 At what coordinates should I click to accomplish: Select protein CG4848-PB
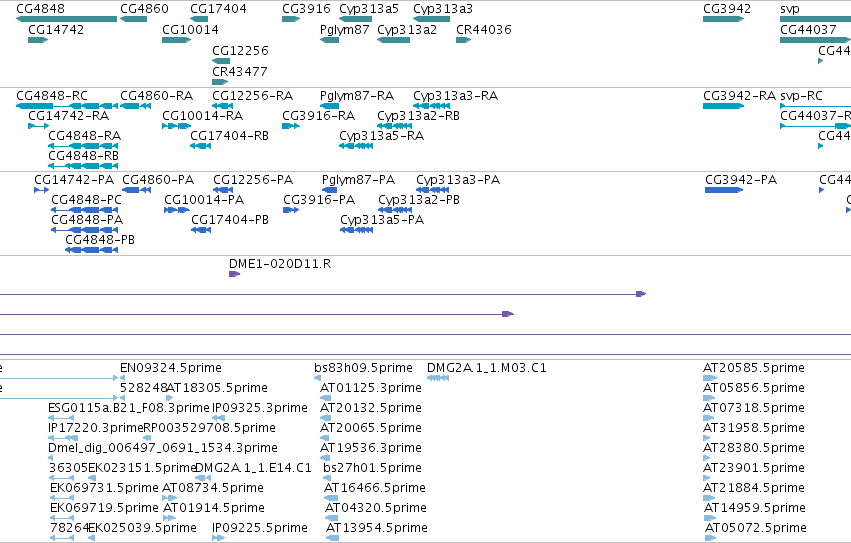tap(91, 250)
